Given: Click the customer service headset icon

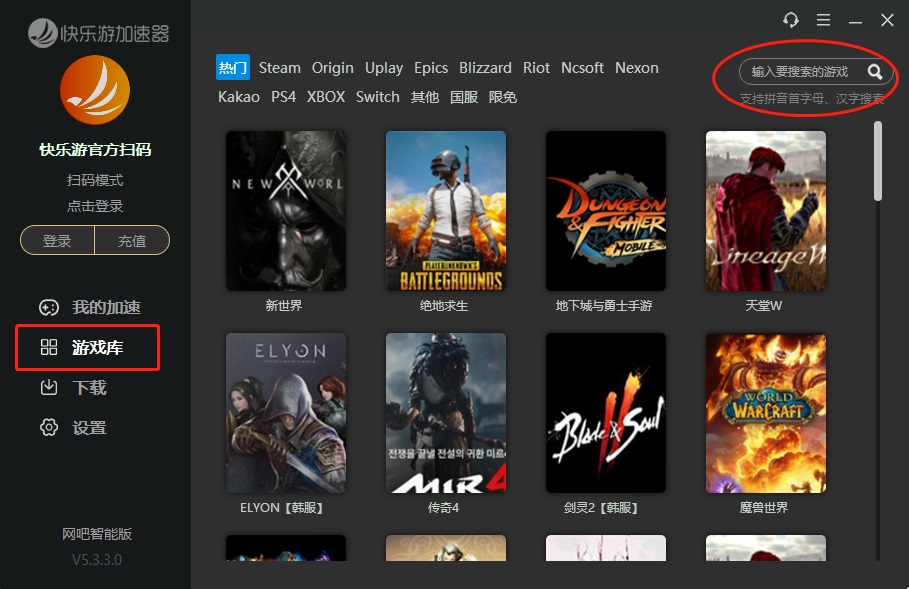Looking at the screenshot, I should (x=791, y=20).
